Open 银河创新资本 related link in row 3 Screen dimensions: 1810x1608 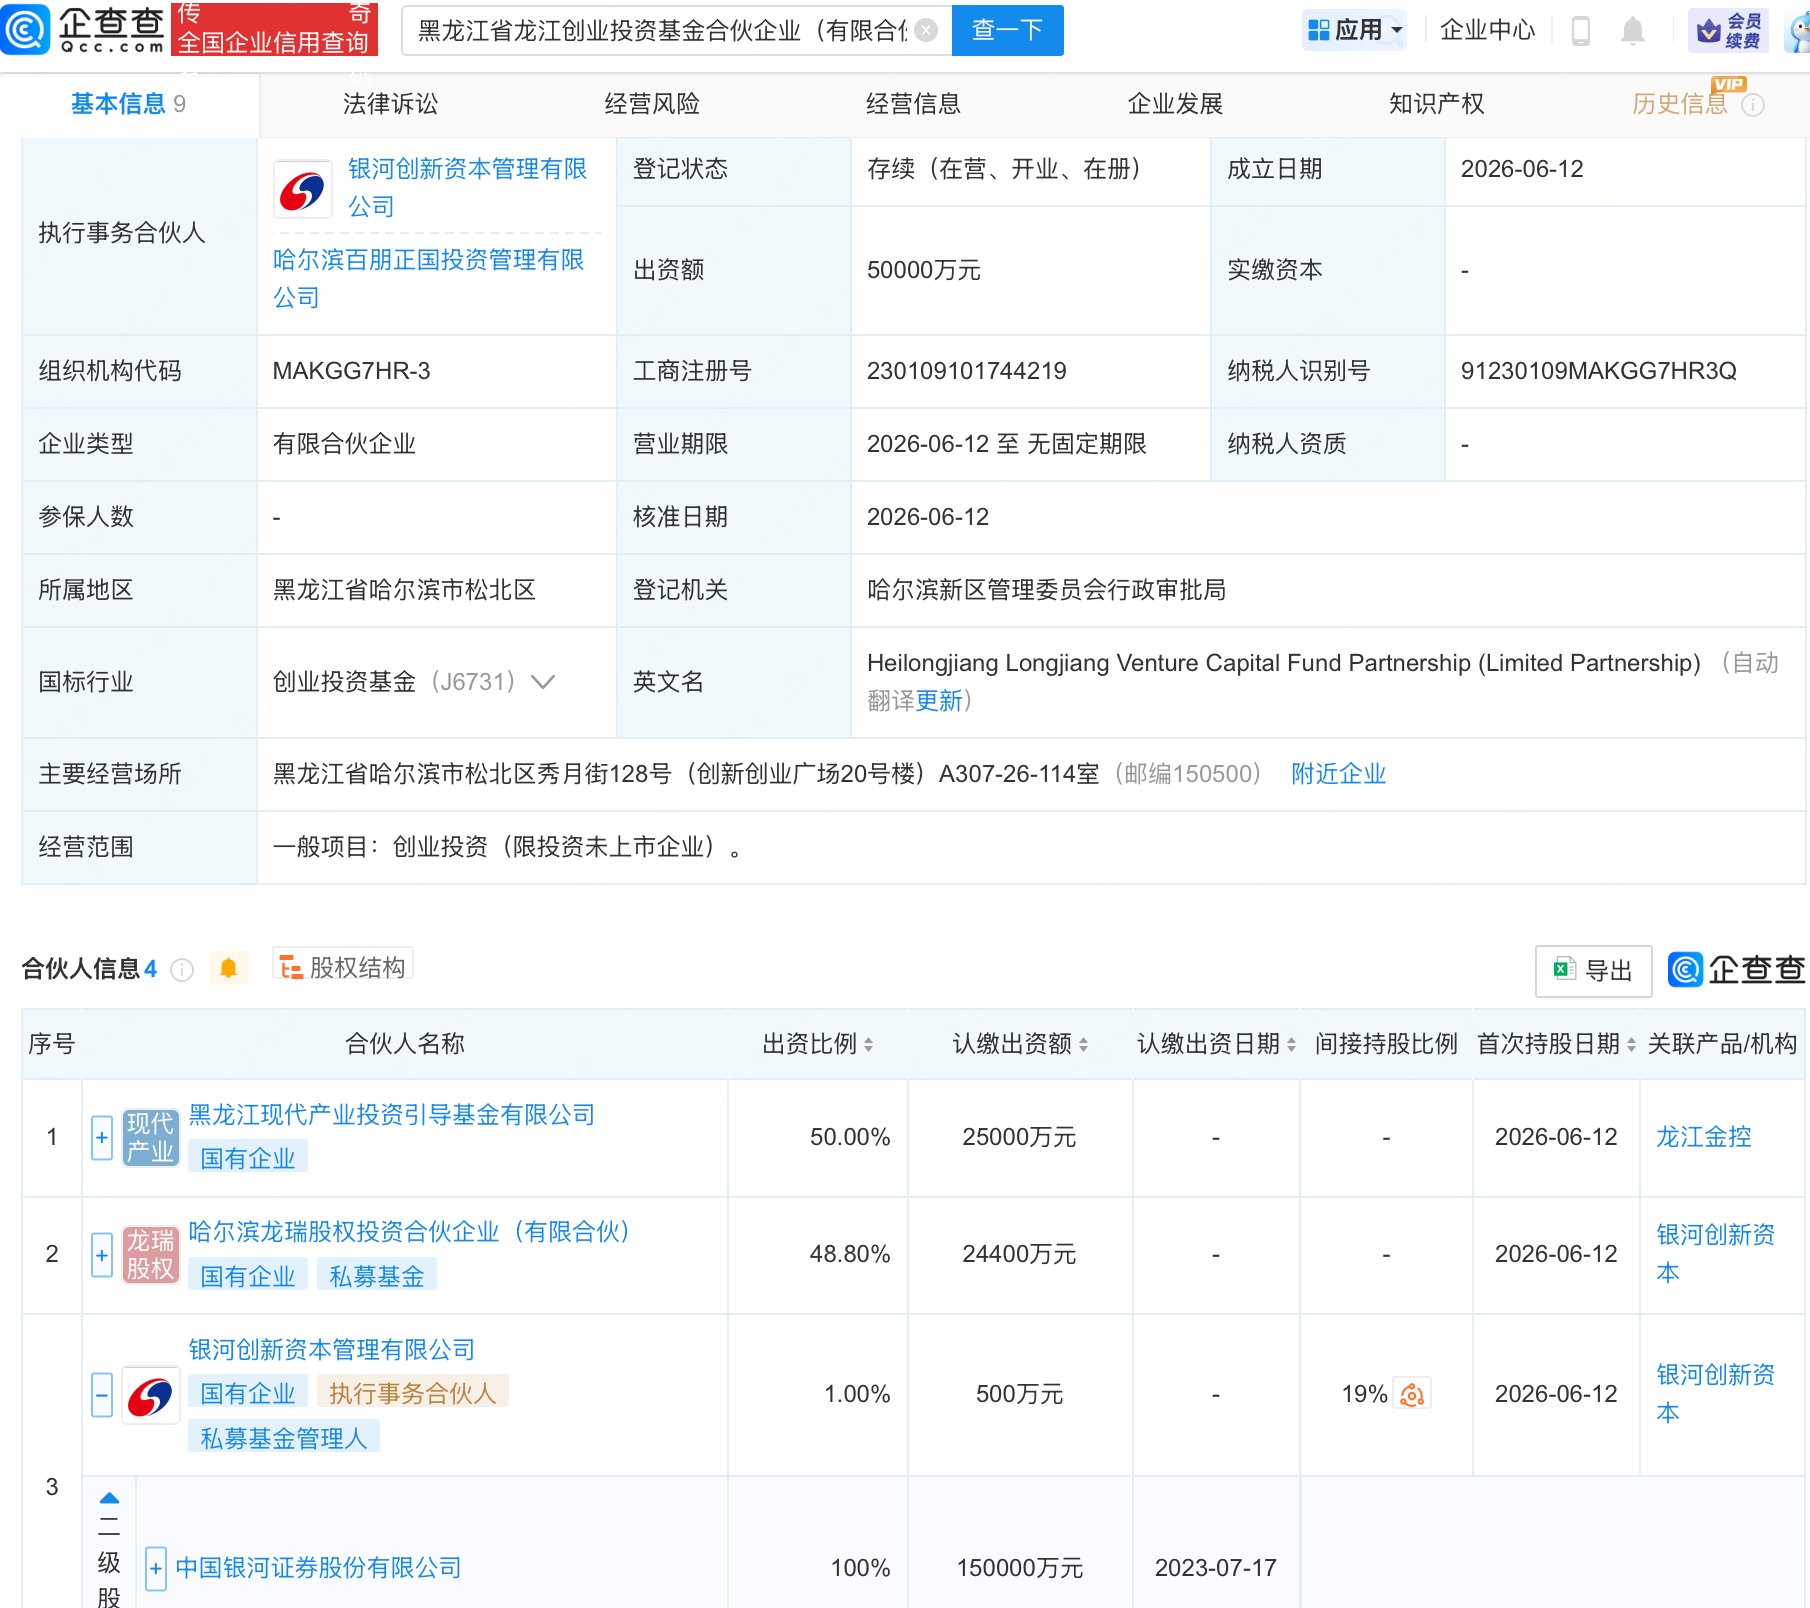click(x=1715, y=1394)
